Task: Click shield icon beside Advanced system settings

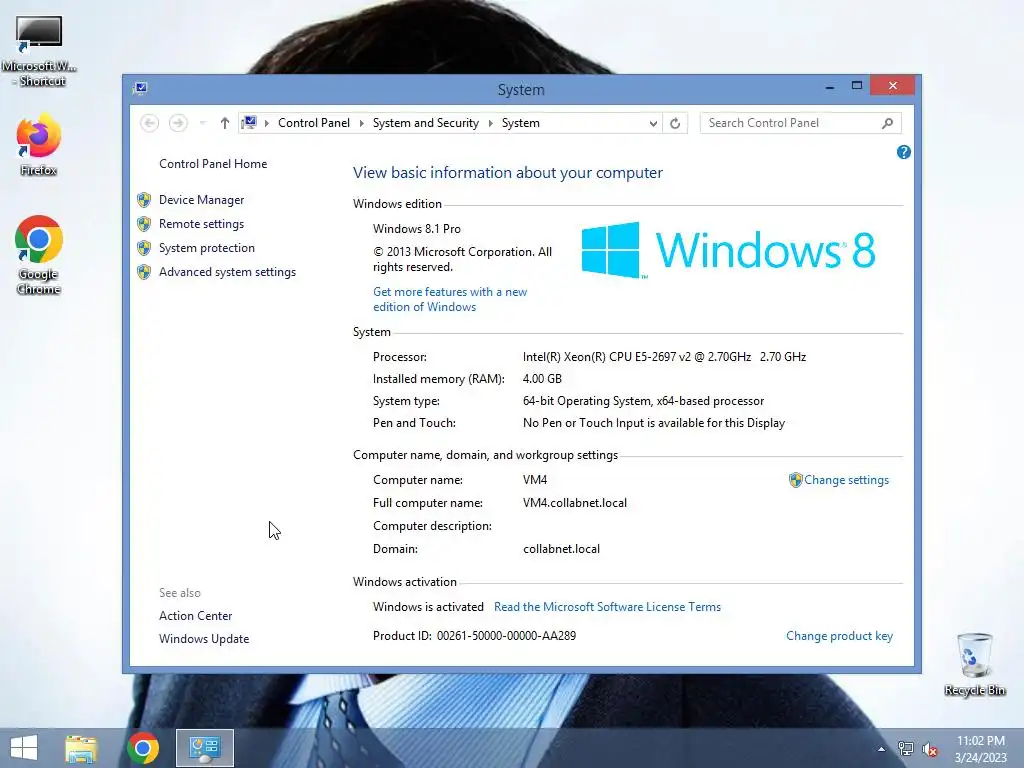Action: coord(144,272)
